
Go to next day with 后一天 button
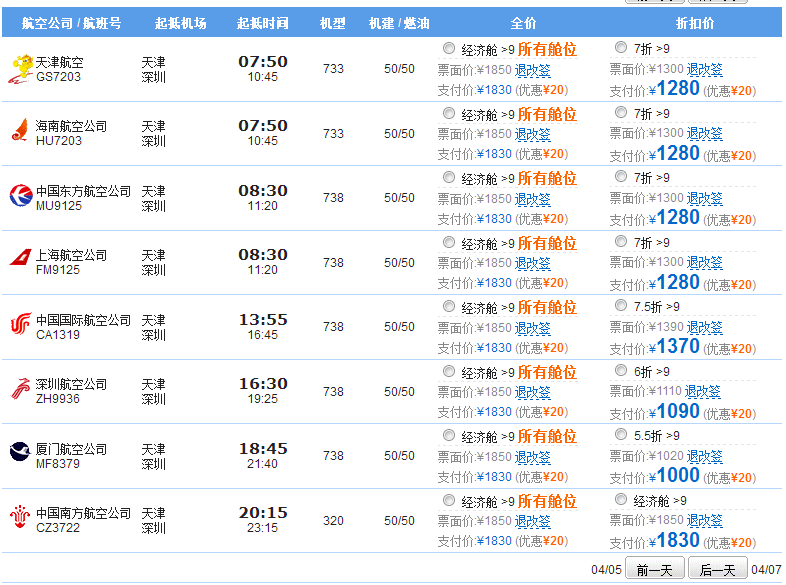point(718,569)
